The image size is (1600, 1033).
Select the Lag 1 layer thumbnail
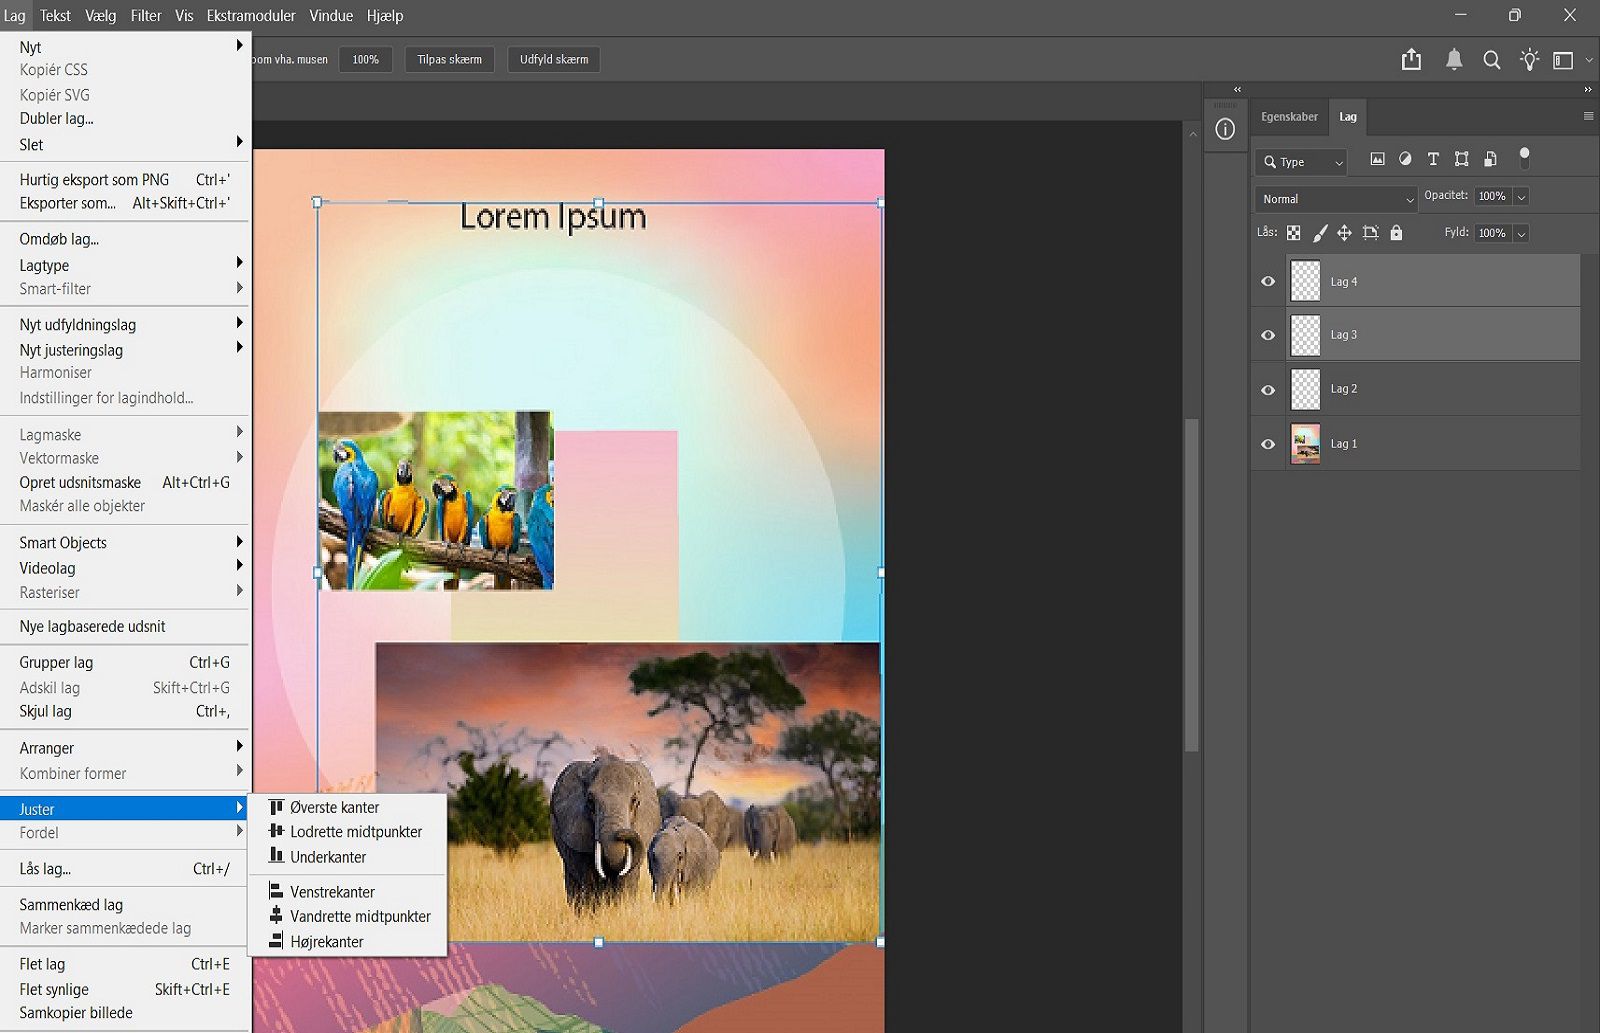tap(1305, 444)
